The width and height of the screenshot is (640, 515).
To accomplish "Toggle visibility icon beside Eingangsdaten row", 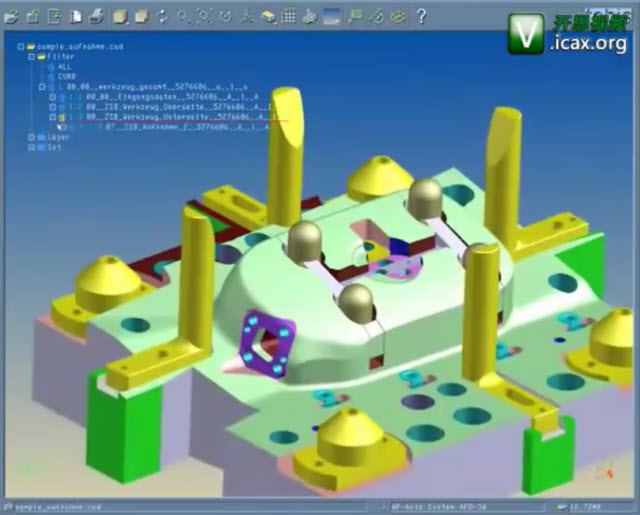I will click(x=62, y=98).
